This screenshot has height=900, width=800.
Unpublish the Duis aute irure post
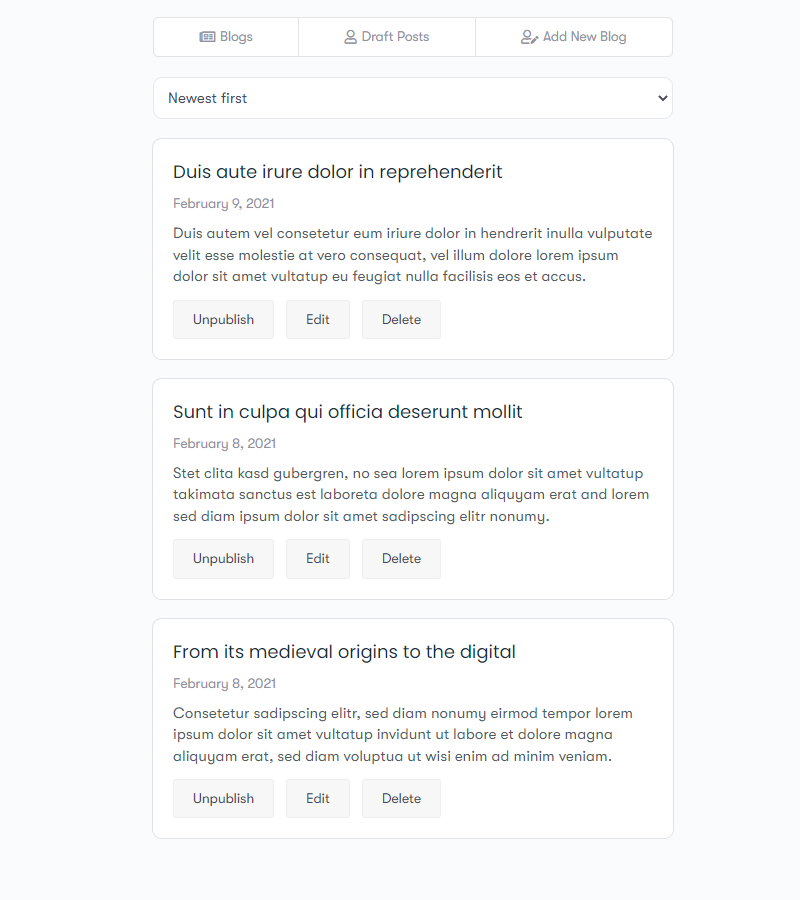click(223, 320)
